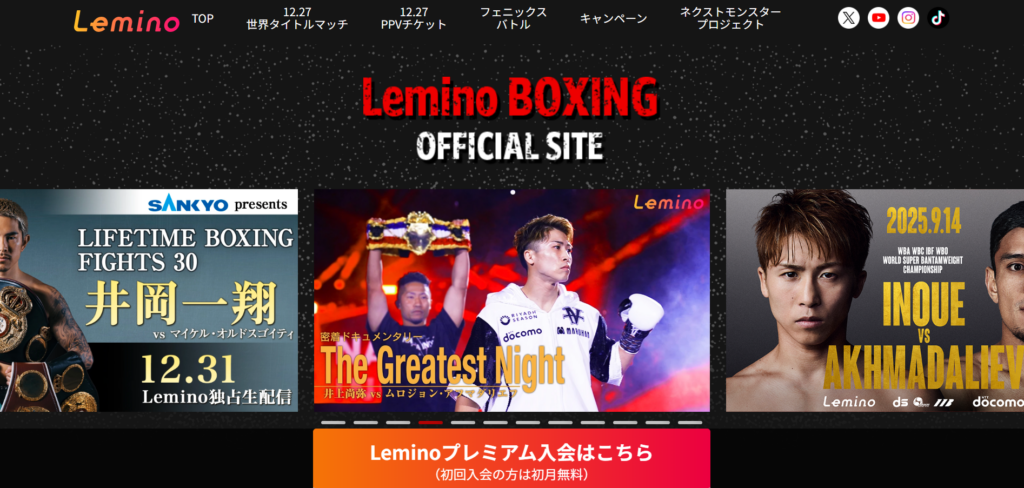The width and height of the screenshot is (1024, 488).
Task: Open the キャンペーン page
Action: tap(613, 18)
